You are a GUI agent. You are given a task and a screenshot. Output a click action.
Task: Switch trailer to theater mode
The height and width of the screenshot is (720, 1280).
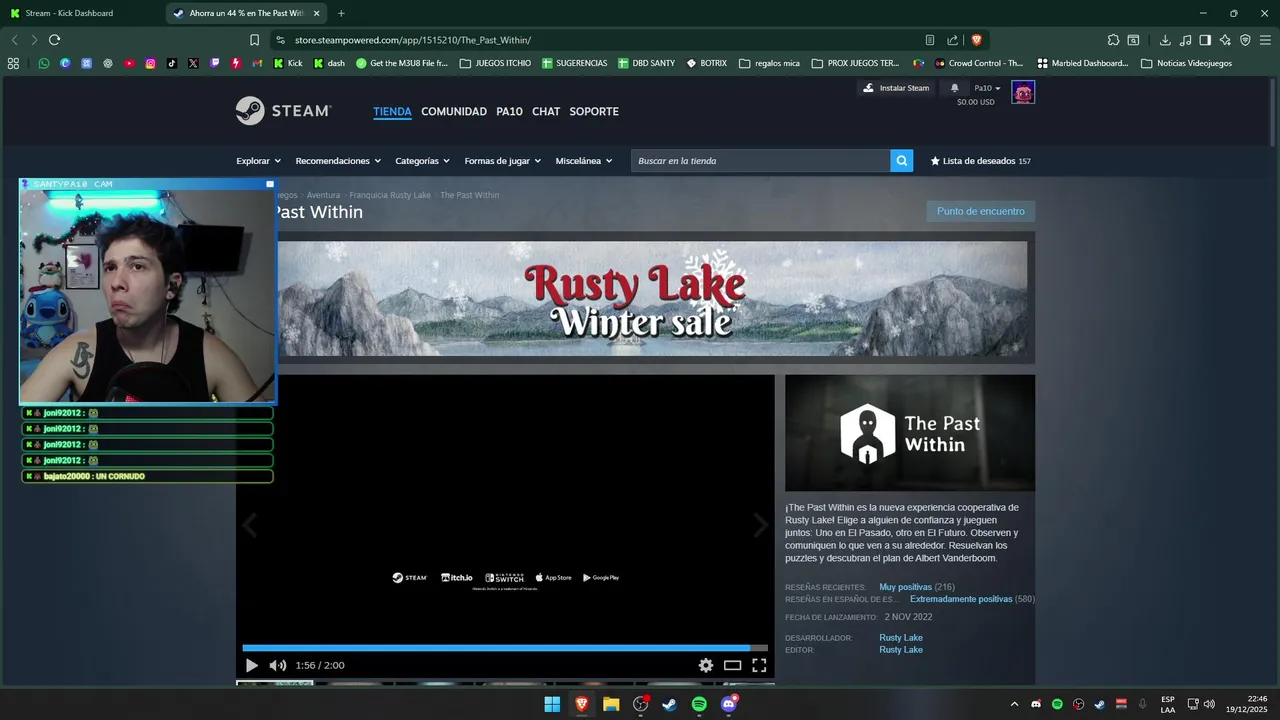[733, 665]
